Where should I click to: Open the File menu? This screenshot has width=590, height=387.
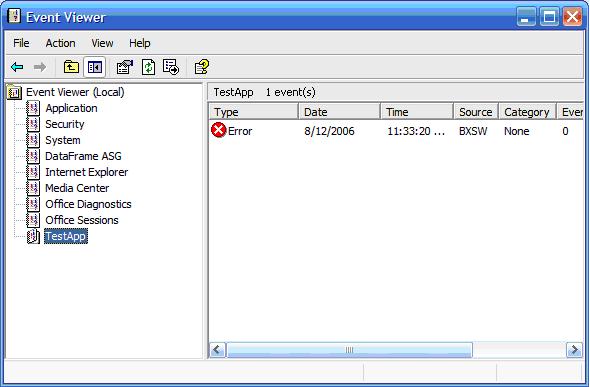point(21,43)
